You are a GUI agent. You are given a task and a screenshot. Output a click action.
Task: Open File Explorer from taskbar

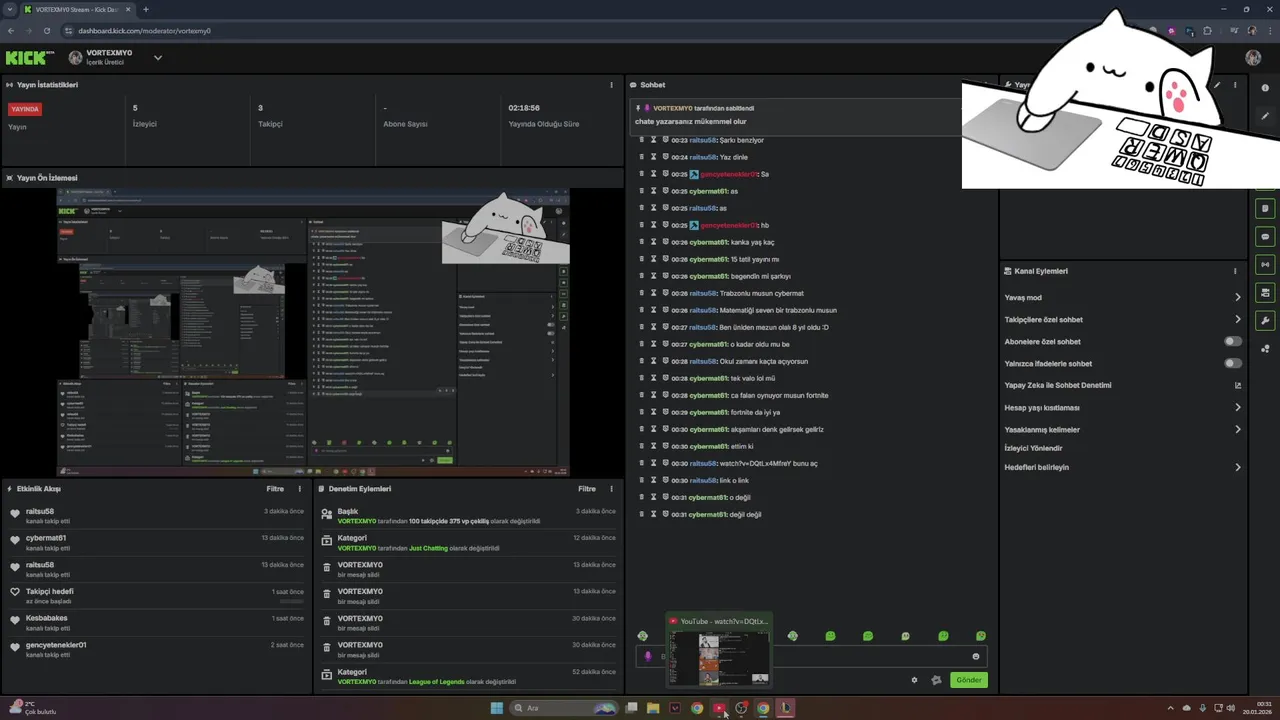point(653,708)
